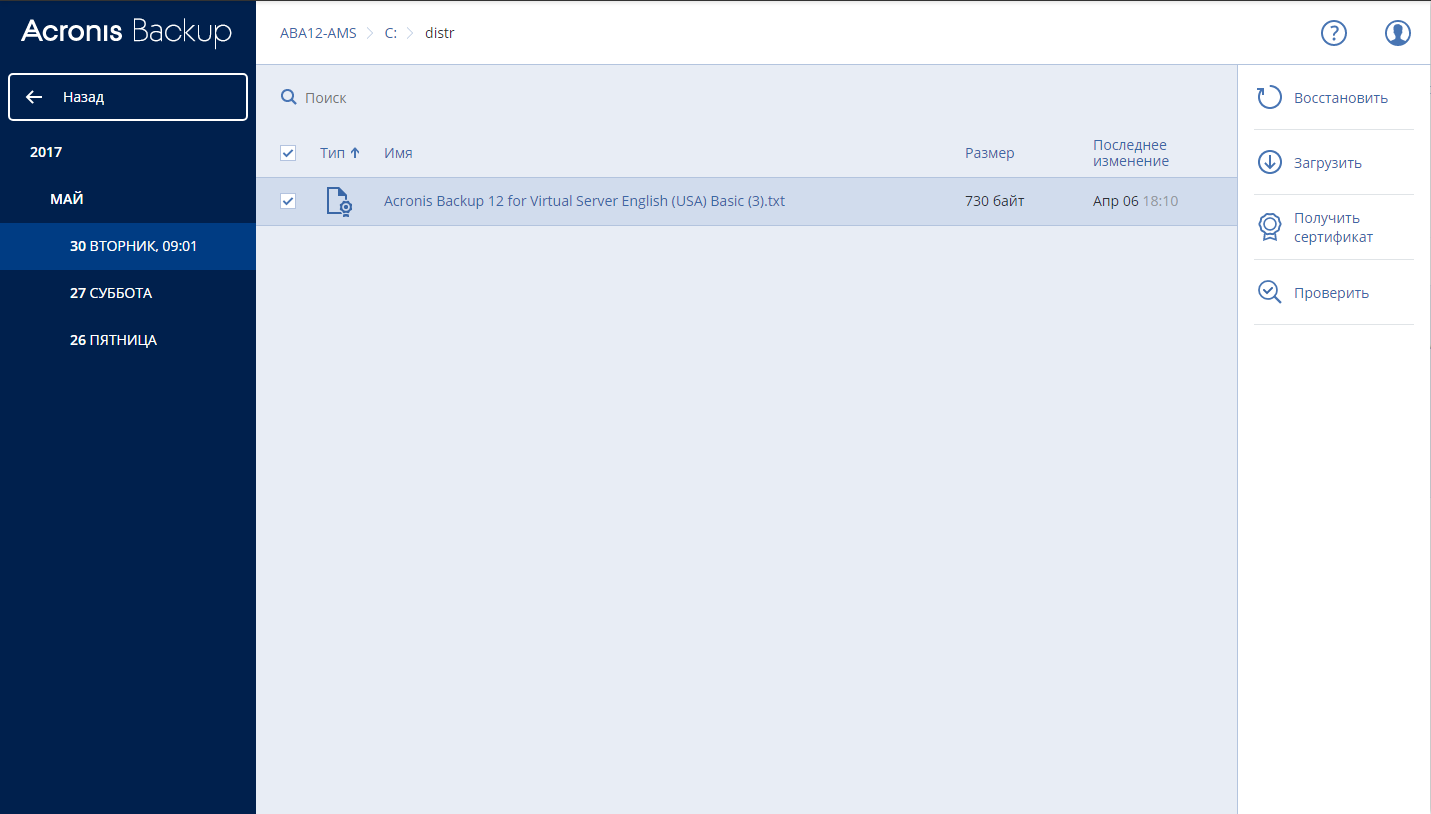Click the distr folder breadcrumb

(440, 33)
